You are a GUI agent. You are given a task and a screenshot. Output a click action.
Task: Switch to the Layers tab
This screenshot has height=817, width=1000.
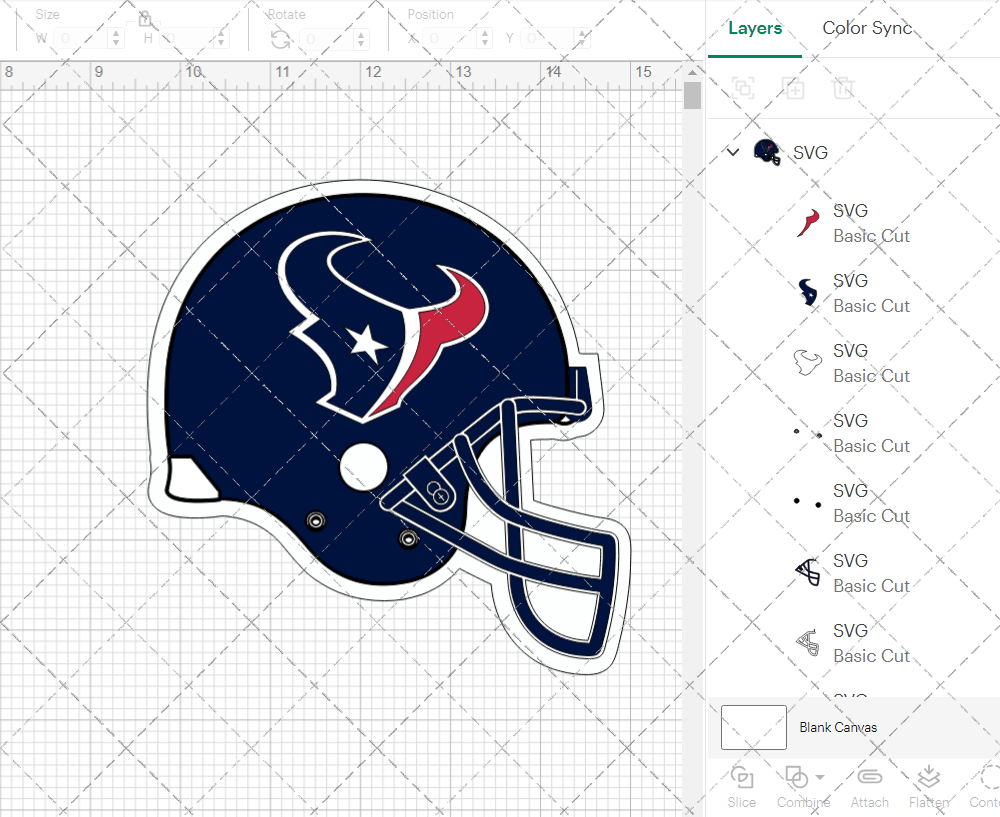pos(754,28)
